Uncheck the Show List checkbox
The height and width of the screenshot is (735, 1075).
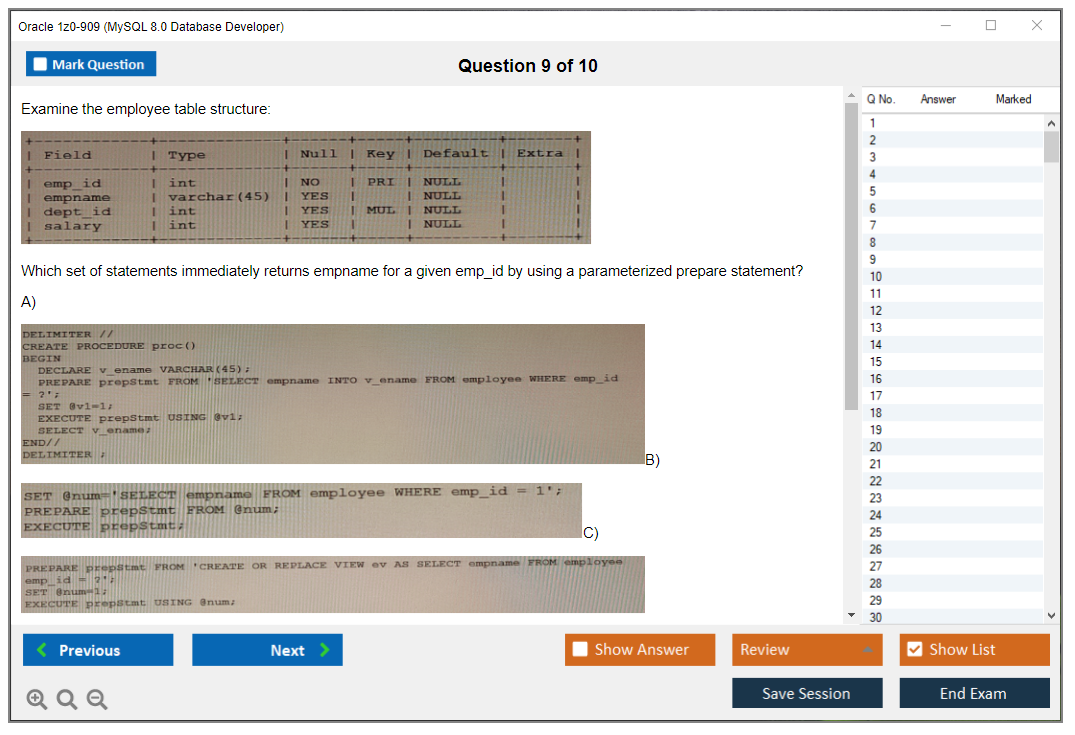tap(914, 650)
